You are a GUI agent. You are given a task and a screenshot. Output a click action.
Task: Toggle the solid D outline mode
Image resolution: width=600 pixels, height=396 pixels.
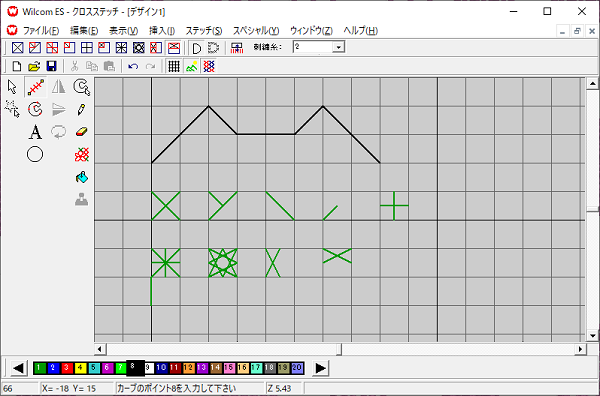(197, 48)
